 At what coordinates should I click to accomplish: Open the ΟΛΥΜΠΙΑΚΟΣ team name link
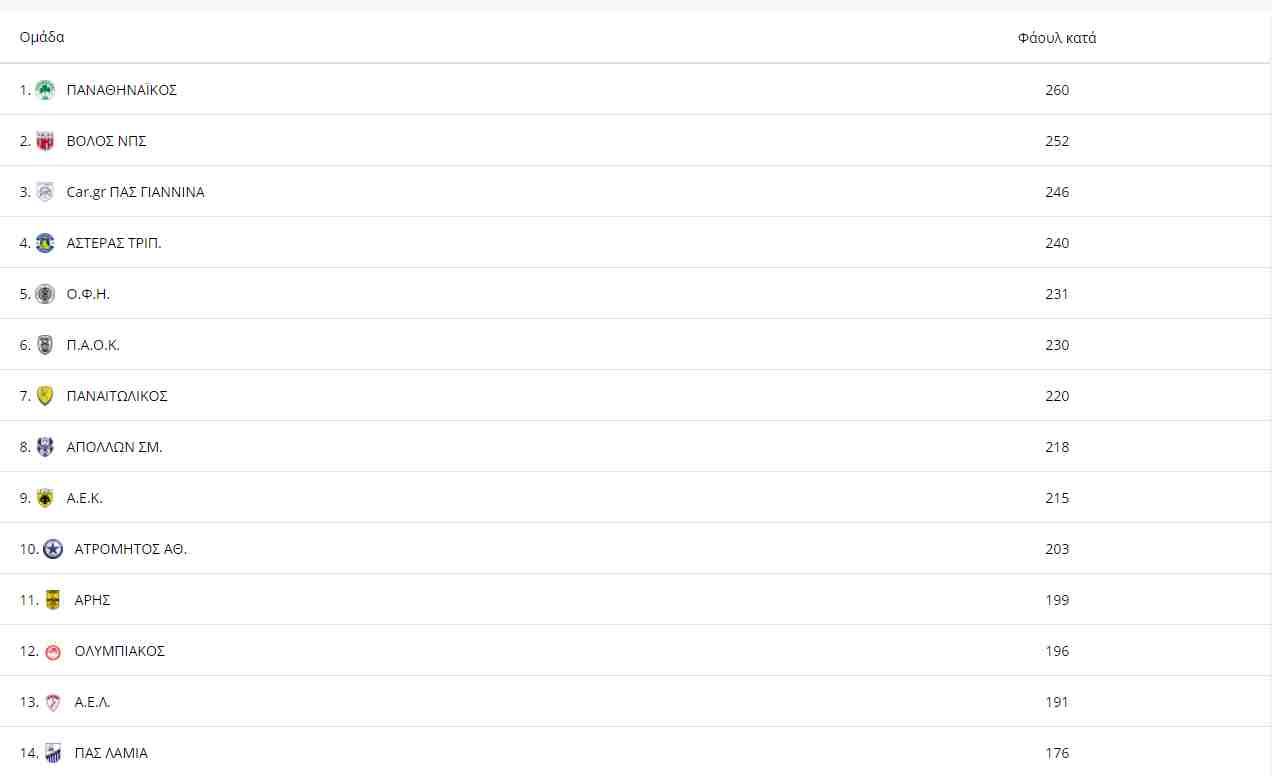[120, 651]
